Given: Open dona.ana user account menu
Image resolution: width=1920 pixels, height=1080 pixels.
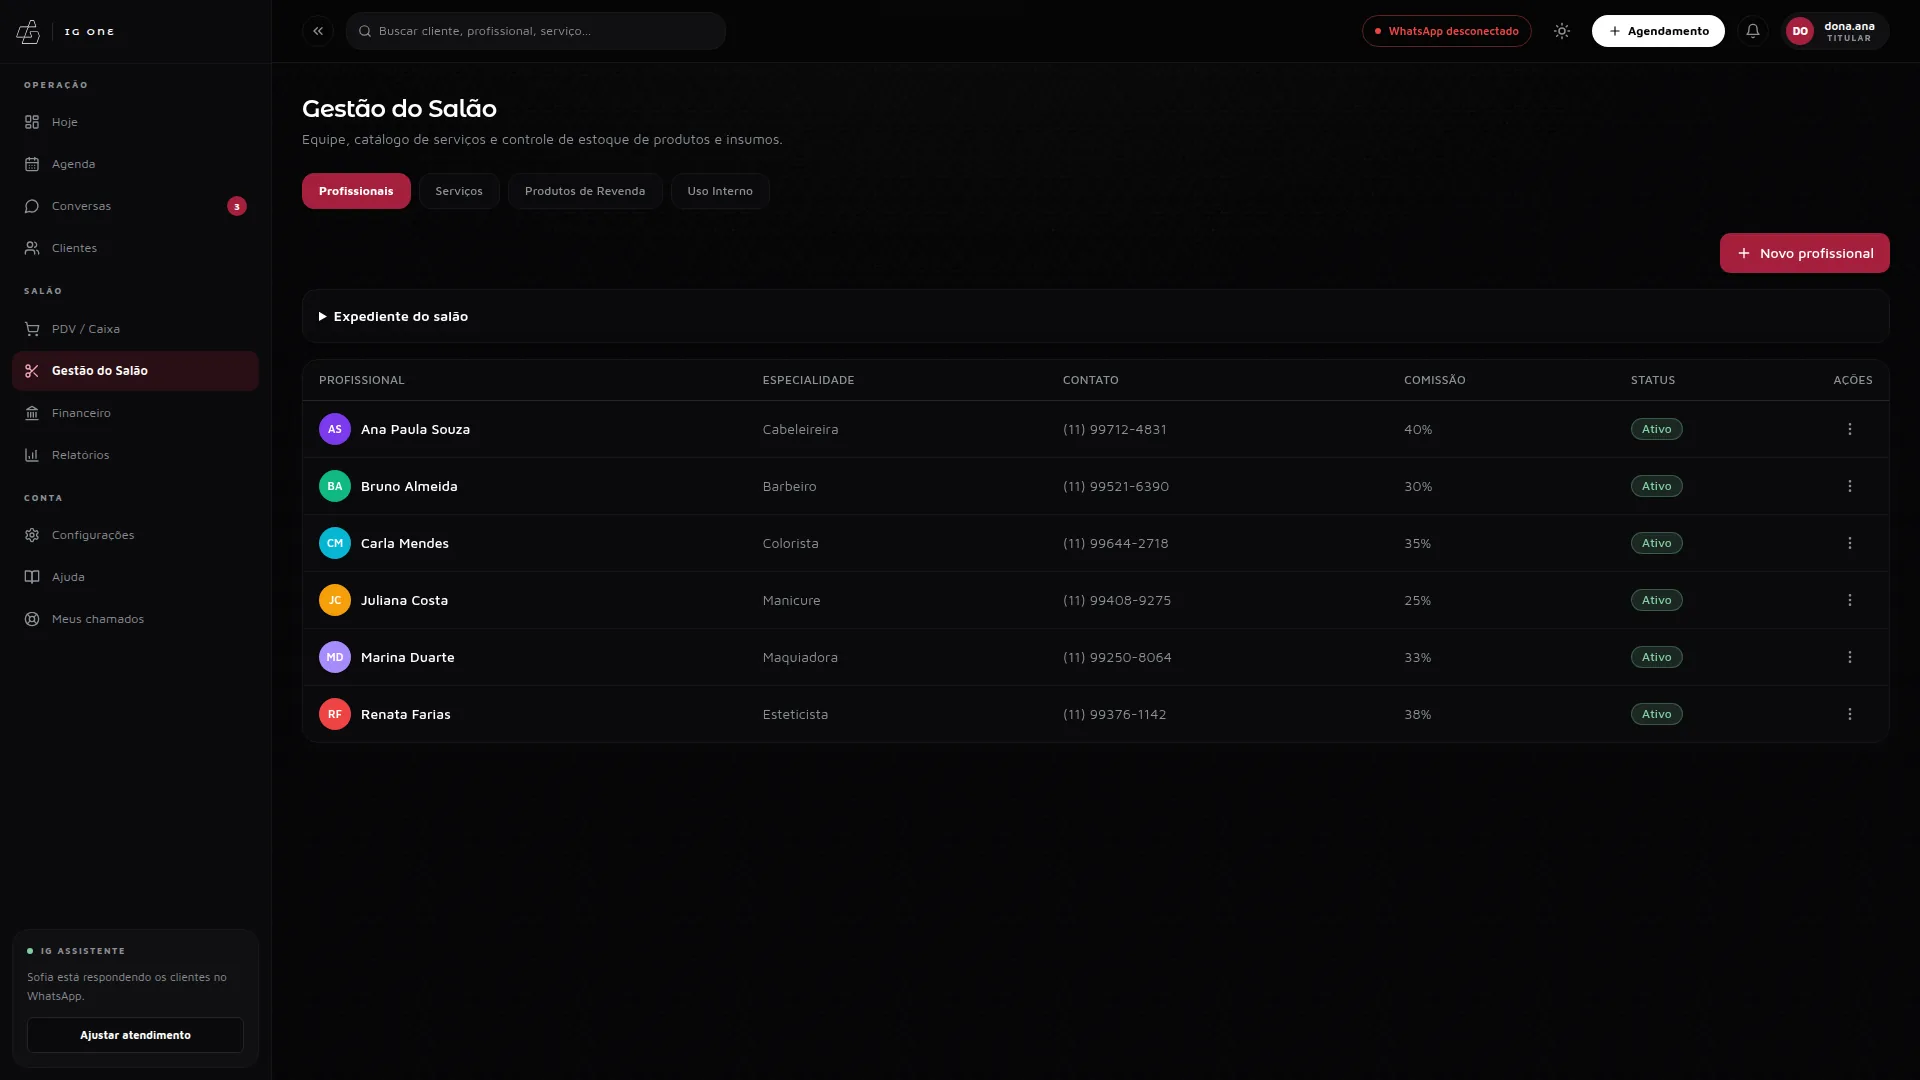Looking at the screenshot, I should point(1835,31).
